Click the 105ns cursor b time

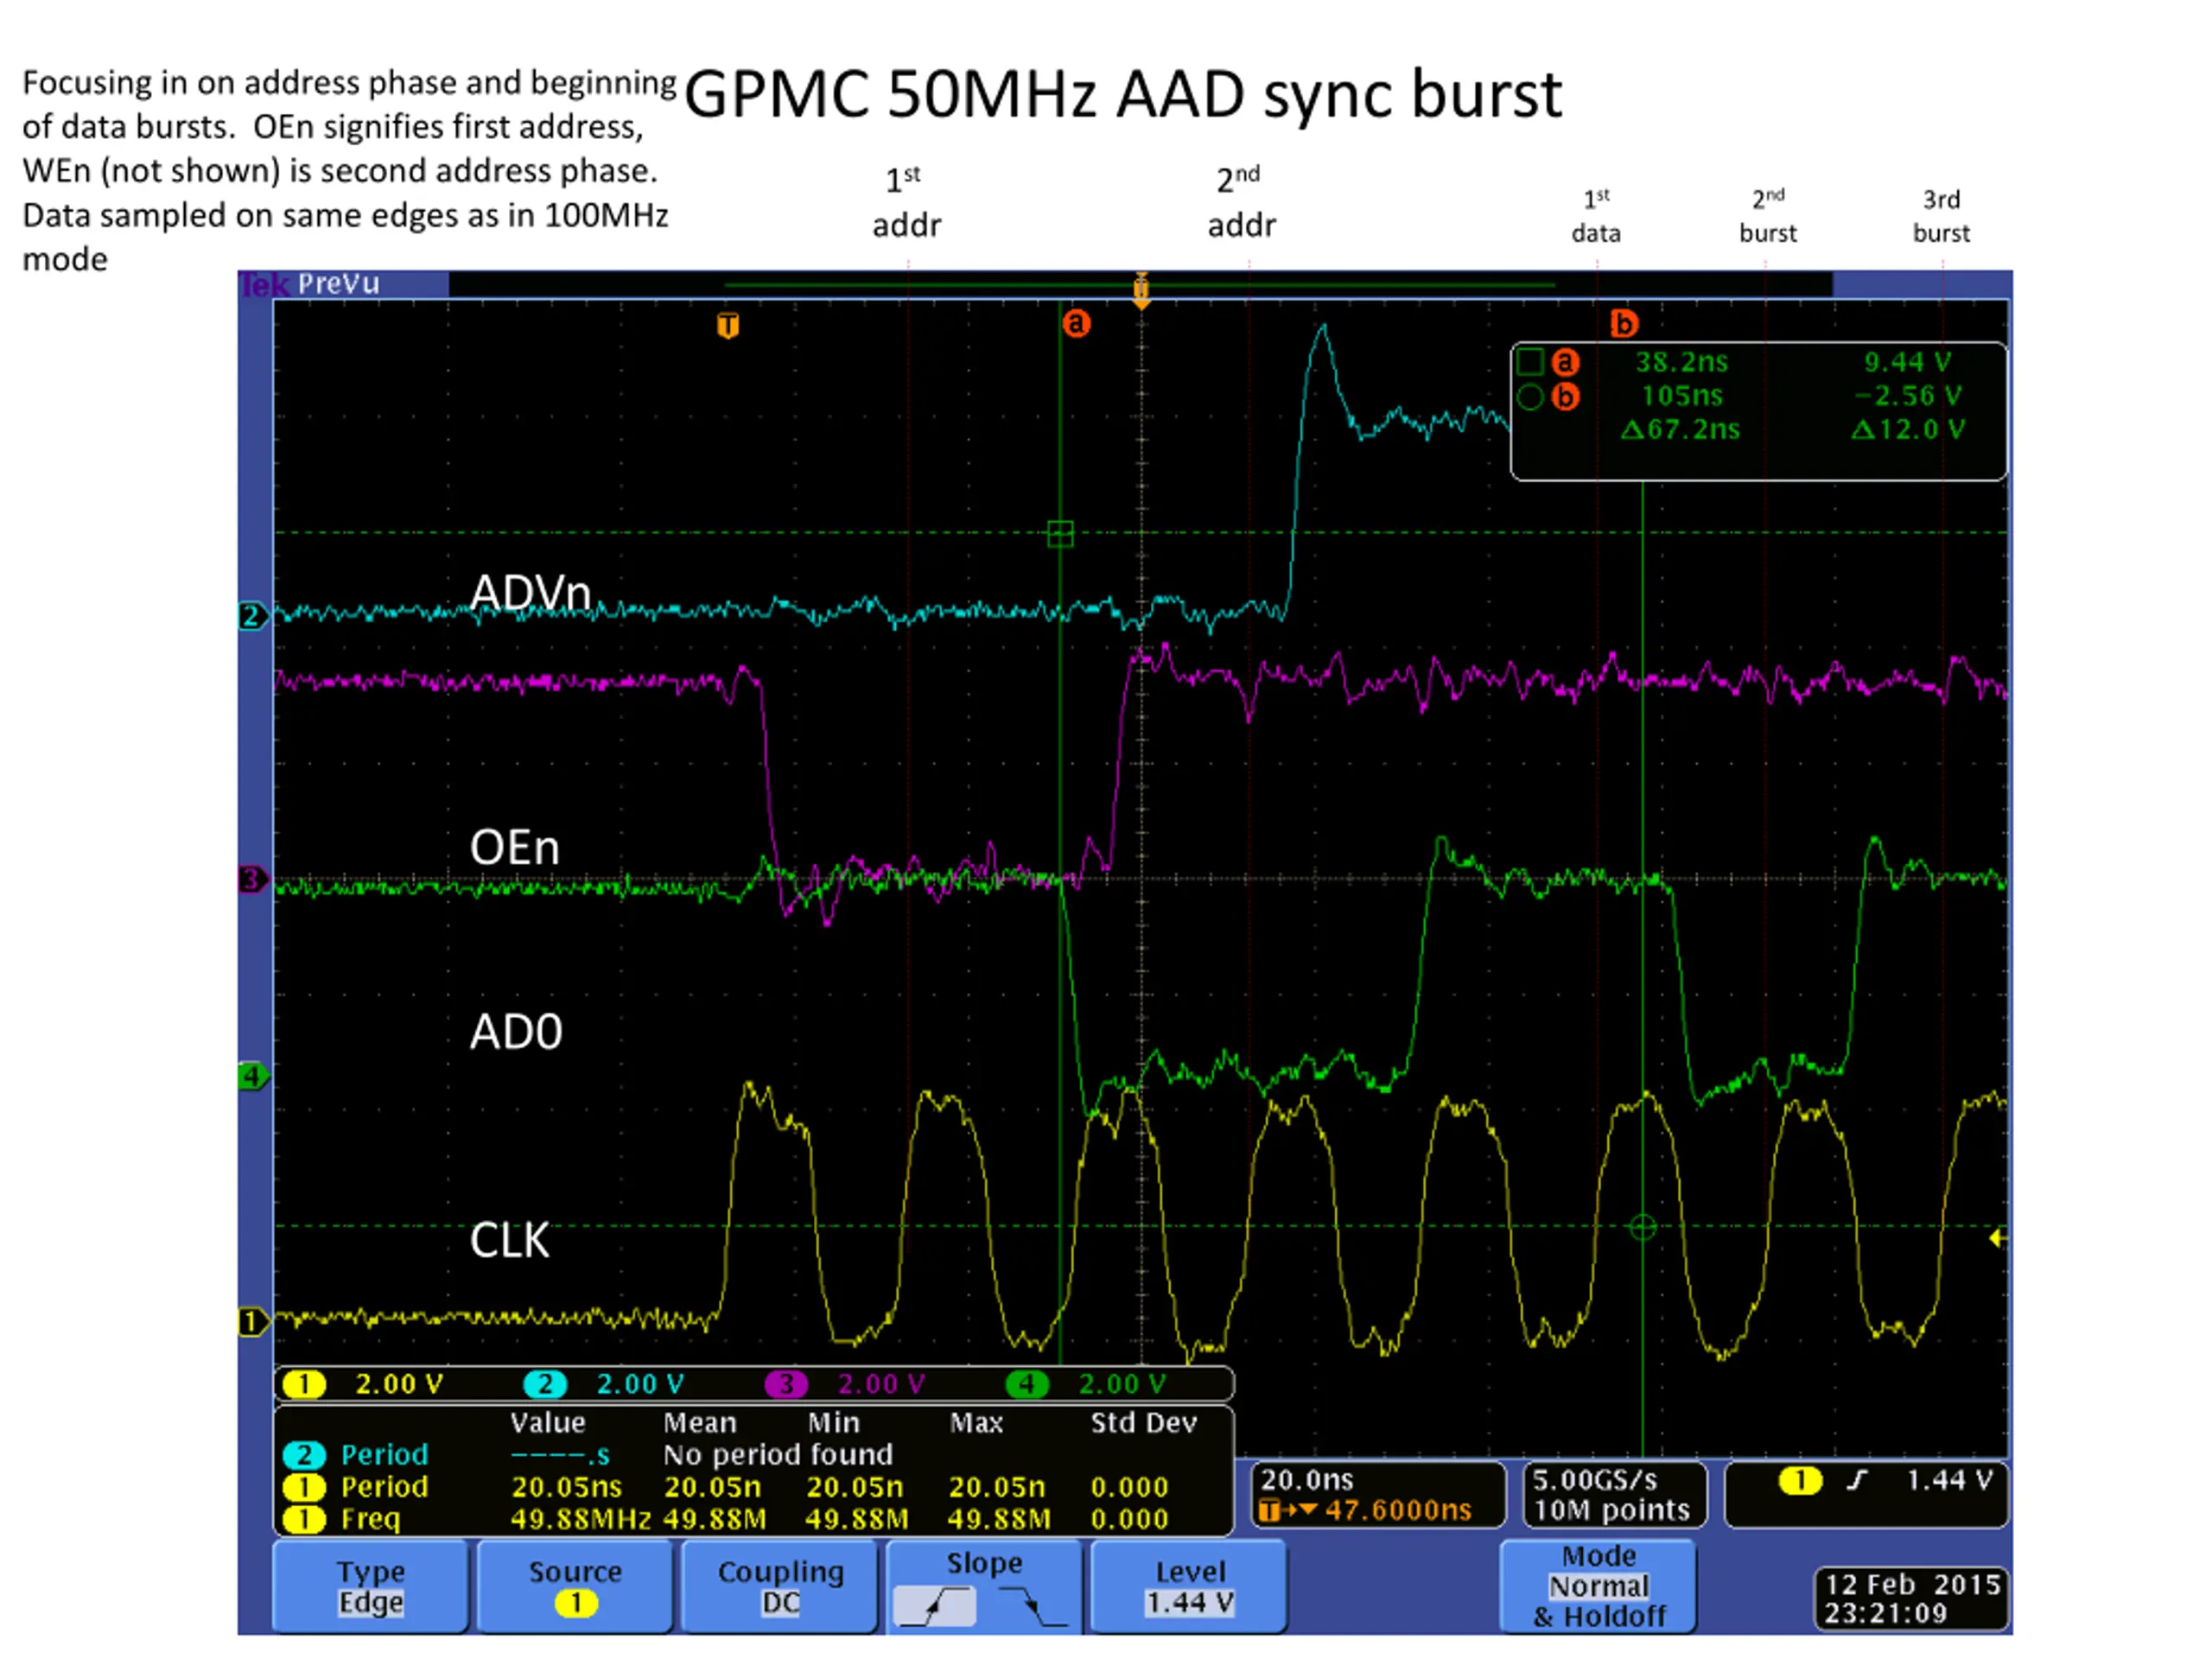coord(1682,396)
